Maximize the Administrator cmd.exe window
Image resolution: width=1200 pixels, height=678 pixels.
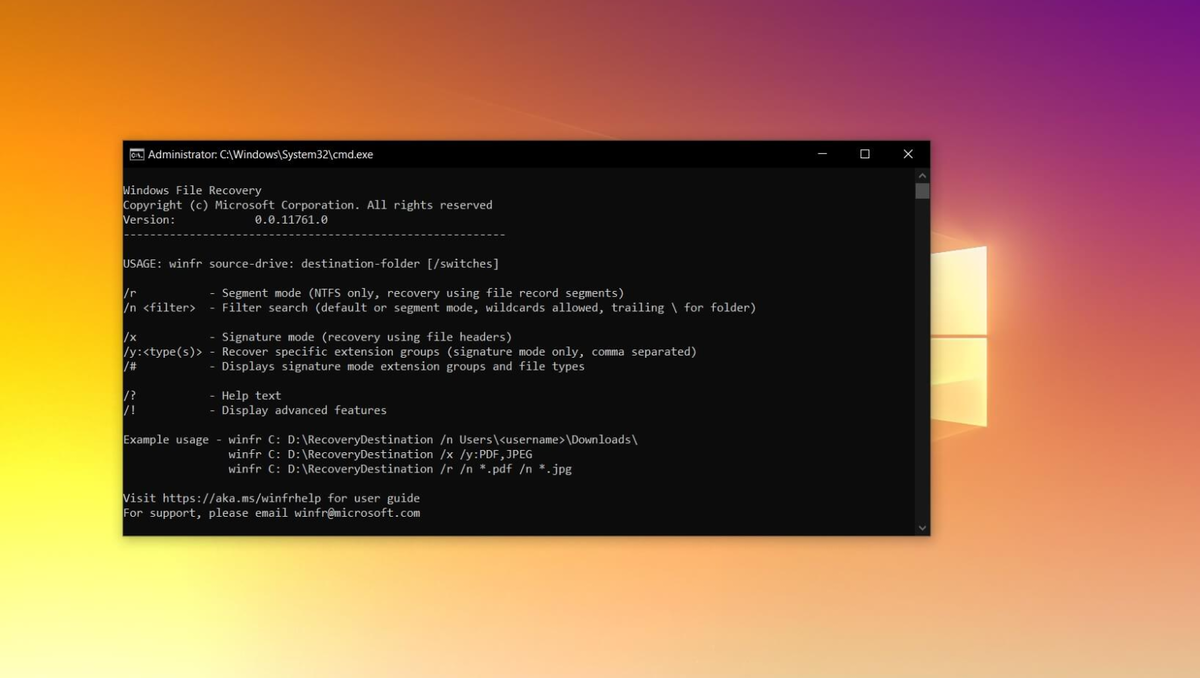click(865, 154)
